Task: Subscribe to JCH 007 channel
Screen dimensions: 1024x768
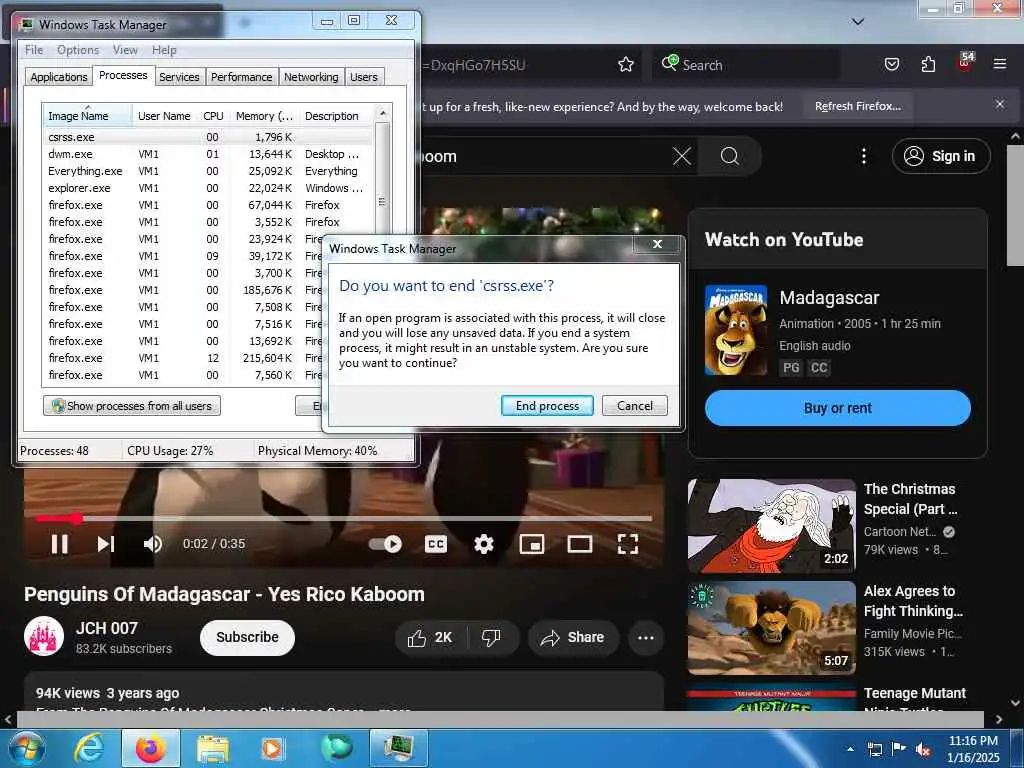Action: click(x=247, y=637)
